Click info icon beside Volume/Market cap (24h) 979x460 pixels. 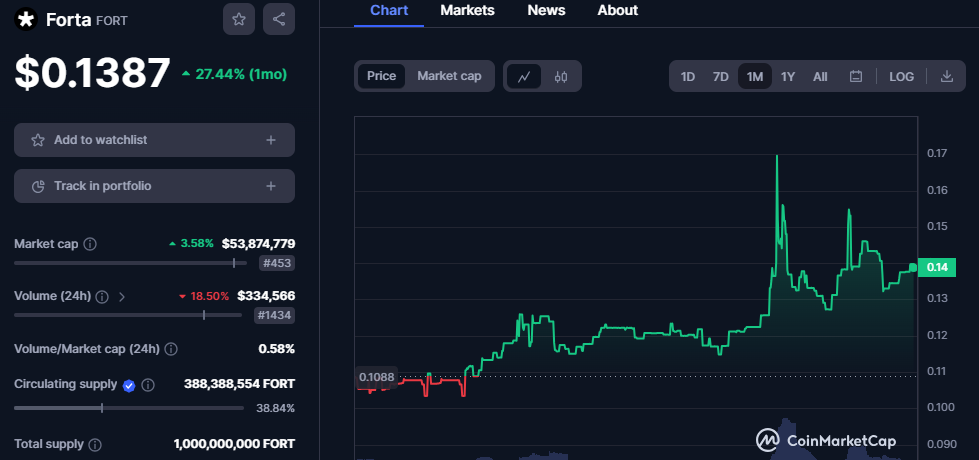170,349
